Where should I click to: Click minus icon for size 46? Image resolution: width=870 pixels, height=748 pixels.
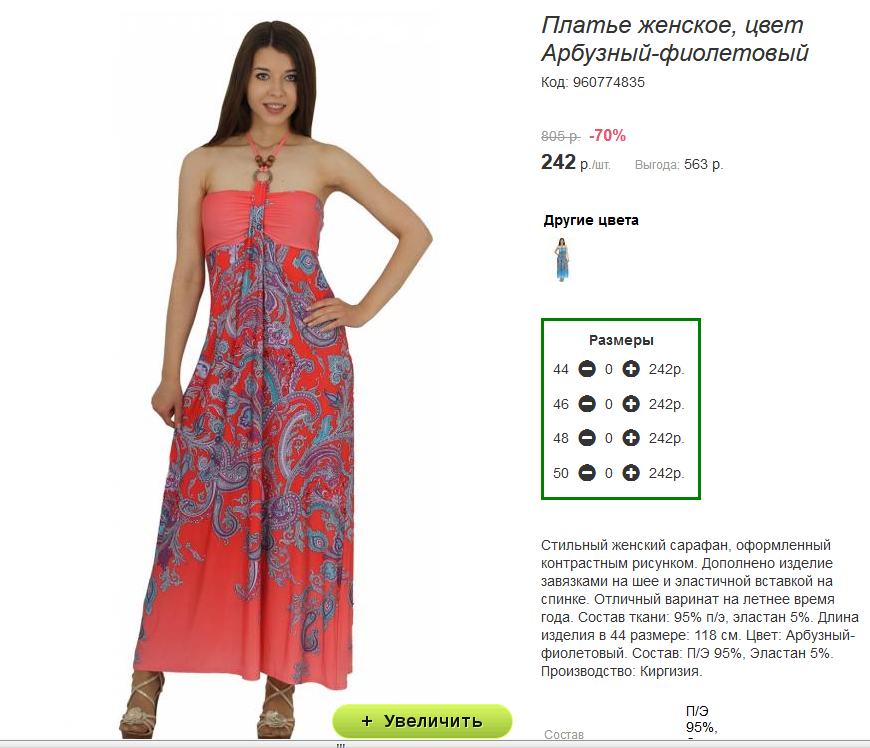pos(586,404)
